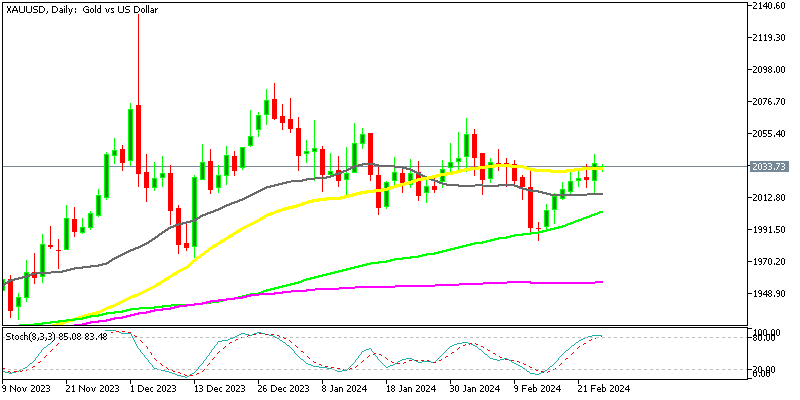
Task: Click the 9 Nov 2023 date label
Action: [30, 388]
